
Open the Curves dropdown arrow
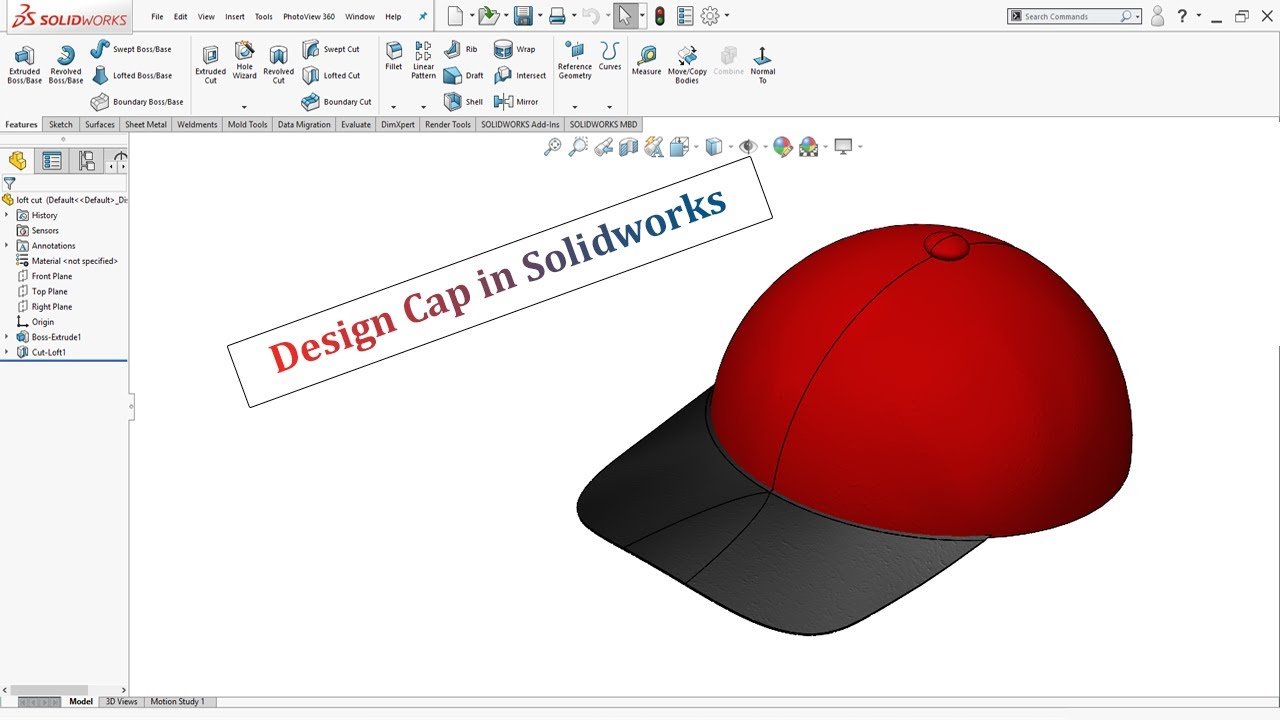pos(609,107)
